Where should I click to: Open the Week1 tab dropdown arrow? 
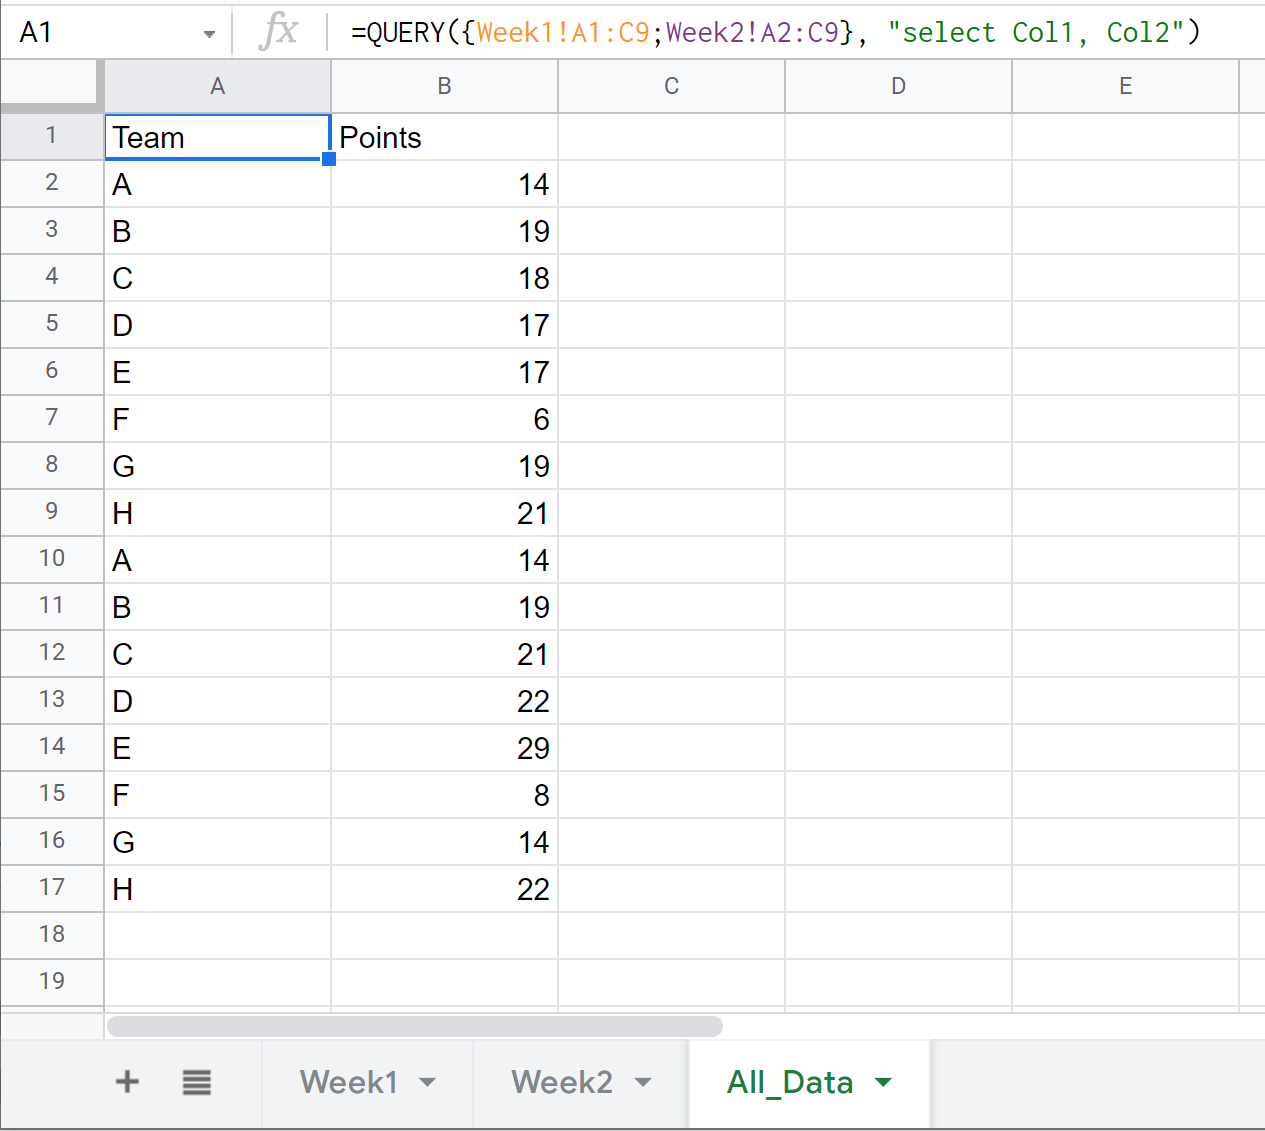428,1082
